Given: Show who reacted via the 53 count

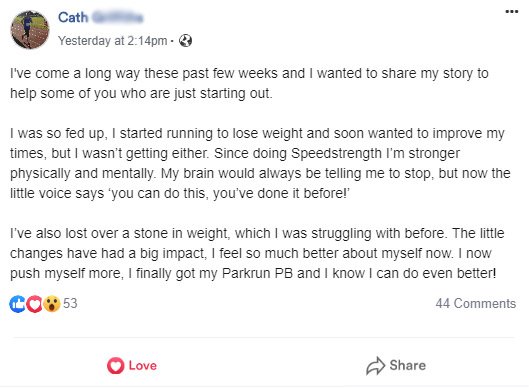Looking at the screenshot, I should pyautogui.click(x=70, y=303).
